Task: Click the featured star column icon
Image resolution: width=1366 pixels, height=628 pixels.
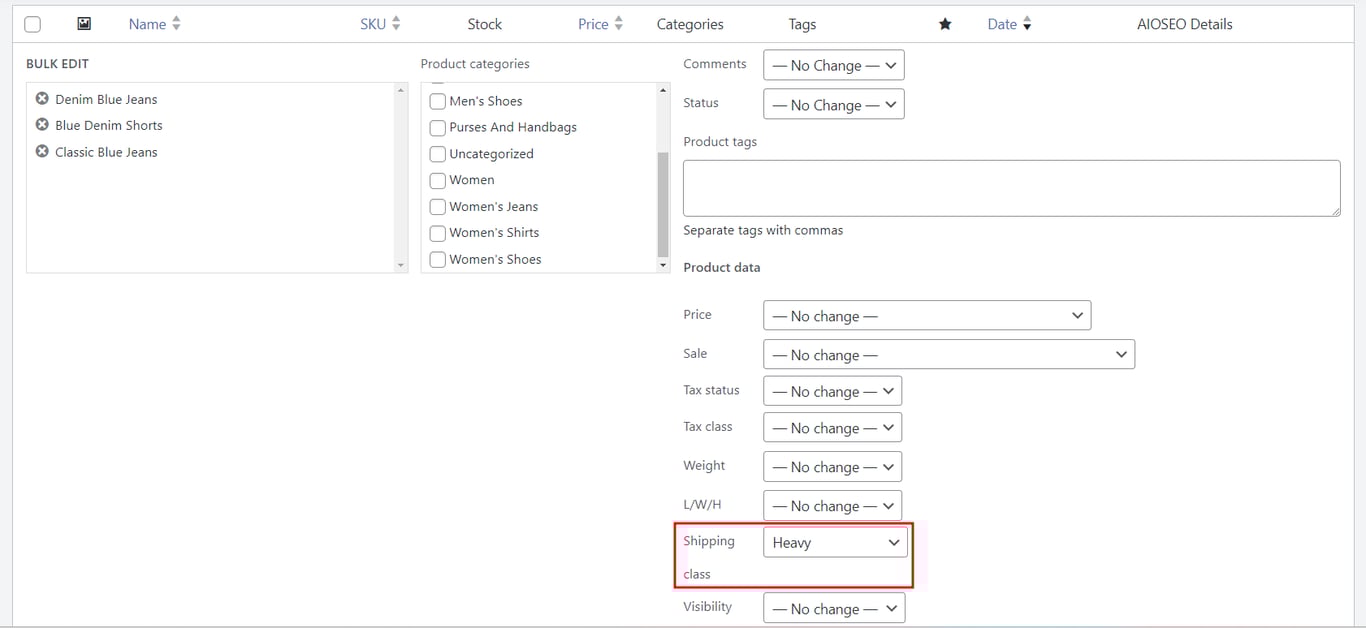Action: coord(945,23)
